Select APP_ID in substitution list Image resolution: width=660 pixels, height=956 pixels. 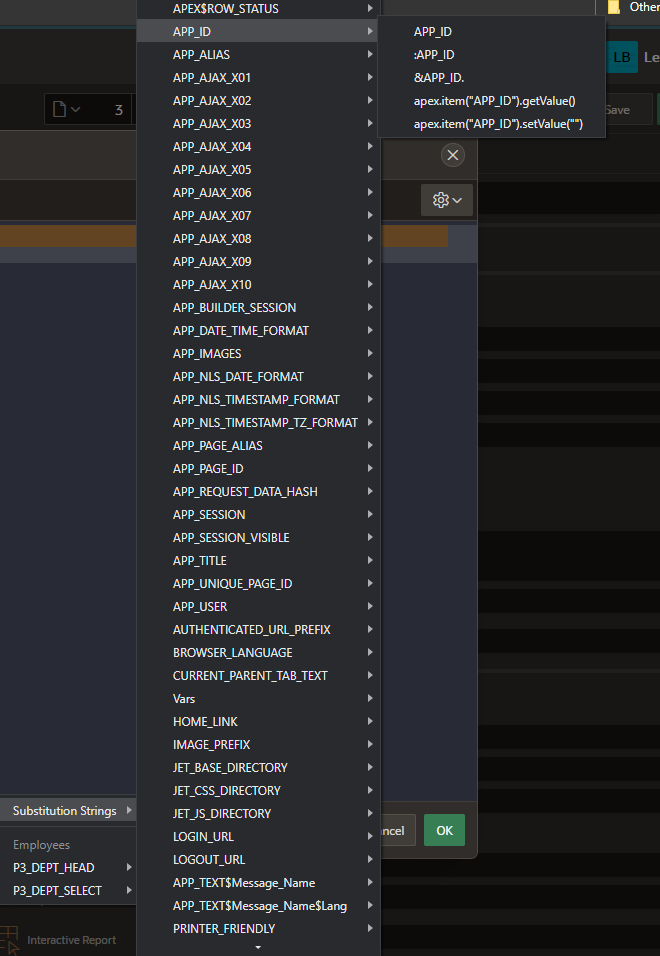point(258,32)
